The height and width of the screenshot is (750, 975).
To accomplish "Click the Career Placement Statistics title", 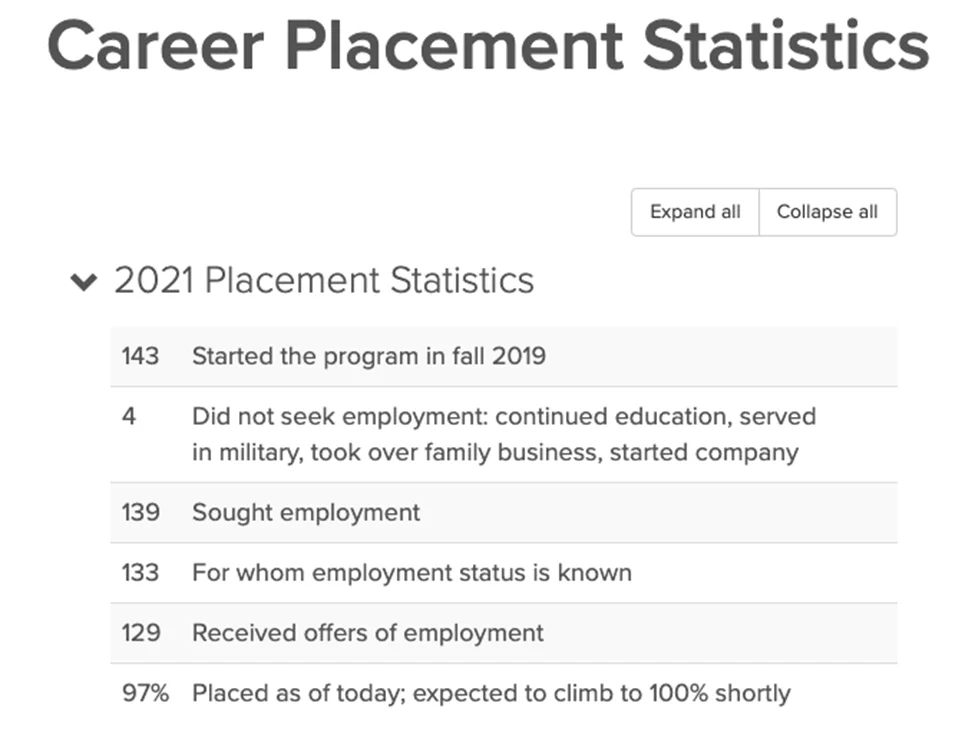I will 488,45.
